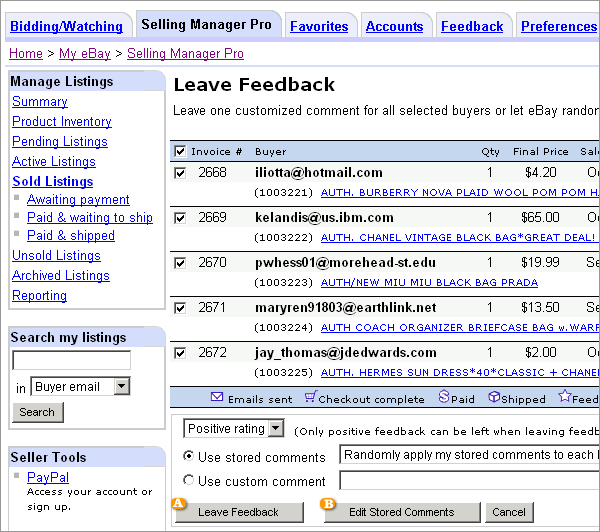Screen dimensions: 600x532
Task: Open Unsold Listings in sidebar
Action: coord(56,255)
